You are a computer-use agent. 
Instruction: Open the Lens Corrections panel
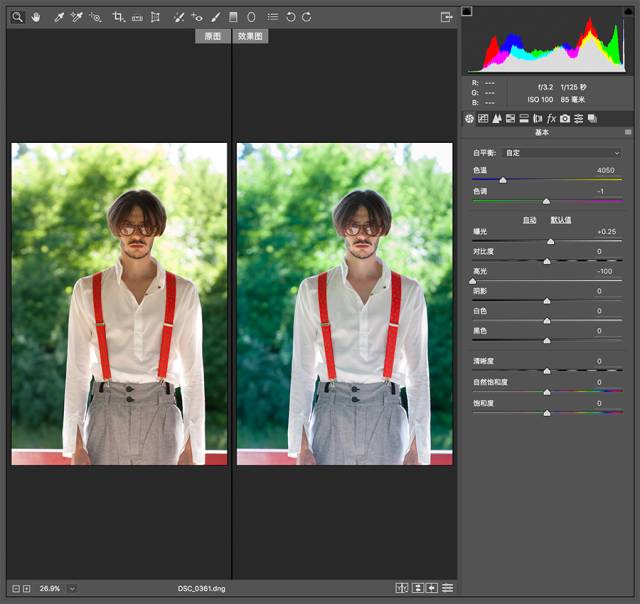[x=538, y=119]
